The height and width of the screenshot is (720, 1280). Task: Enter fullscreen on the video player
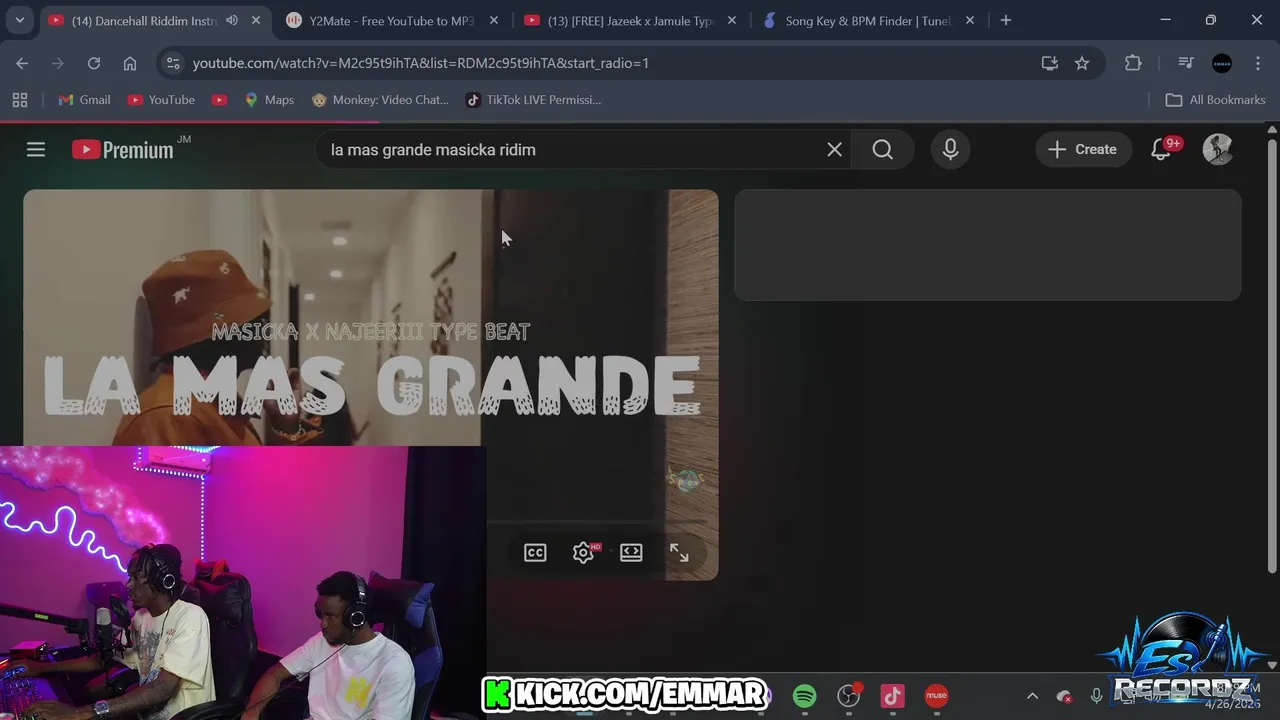click(x=679, y=552)
